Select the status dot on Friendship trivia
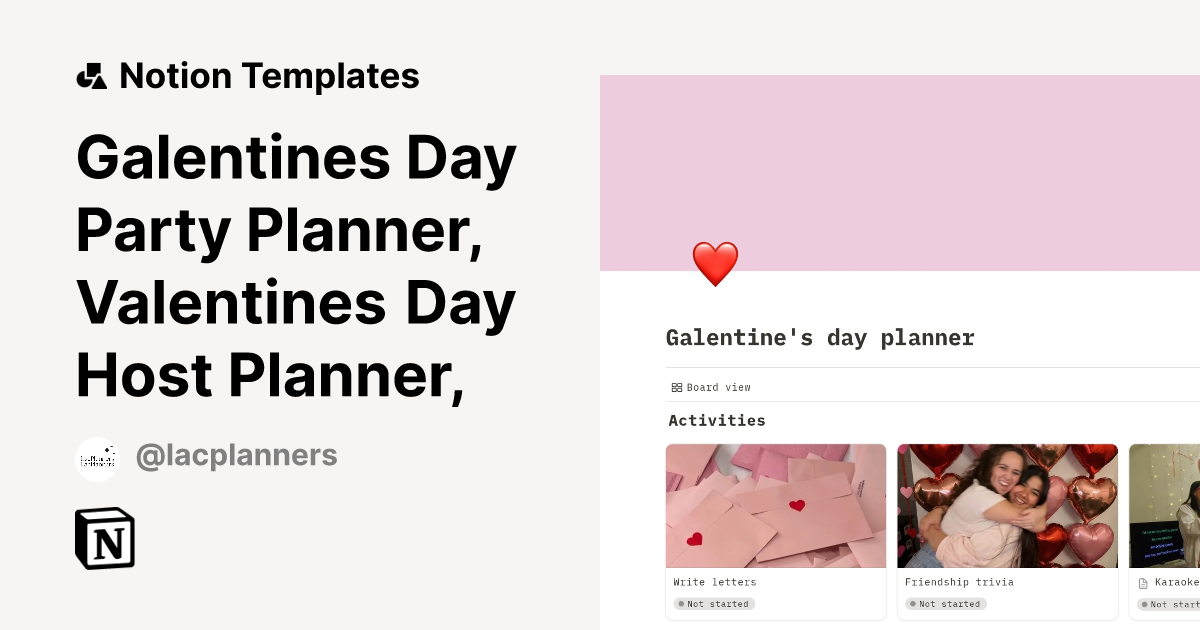The image size is (1200, 630). coord(912,604)
